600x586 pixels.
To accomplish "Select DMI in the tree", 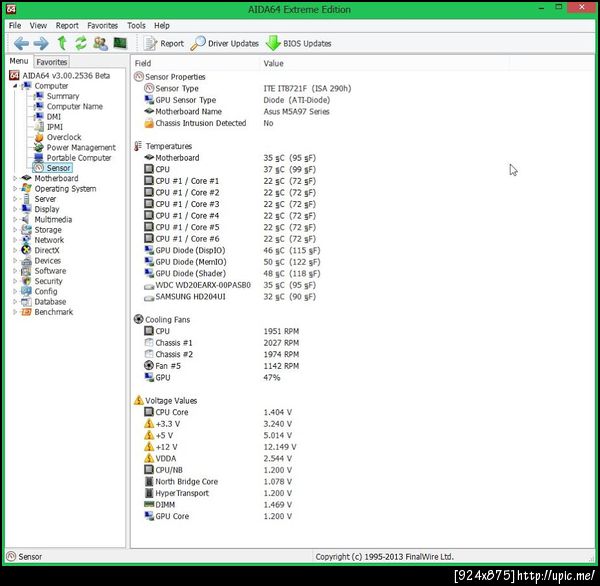I will click(54, 117).
